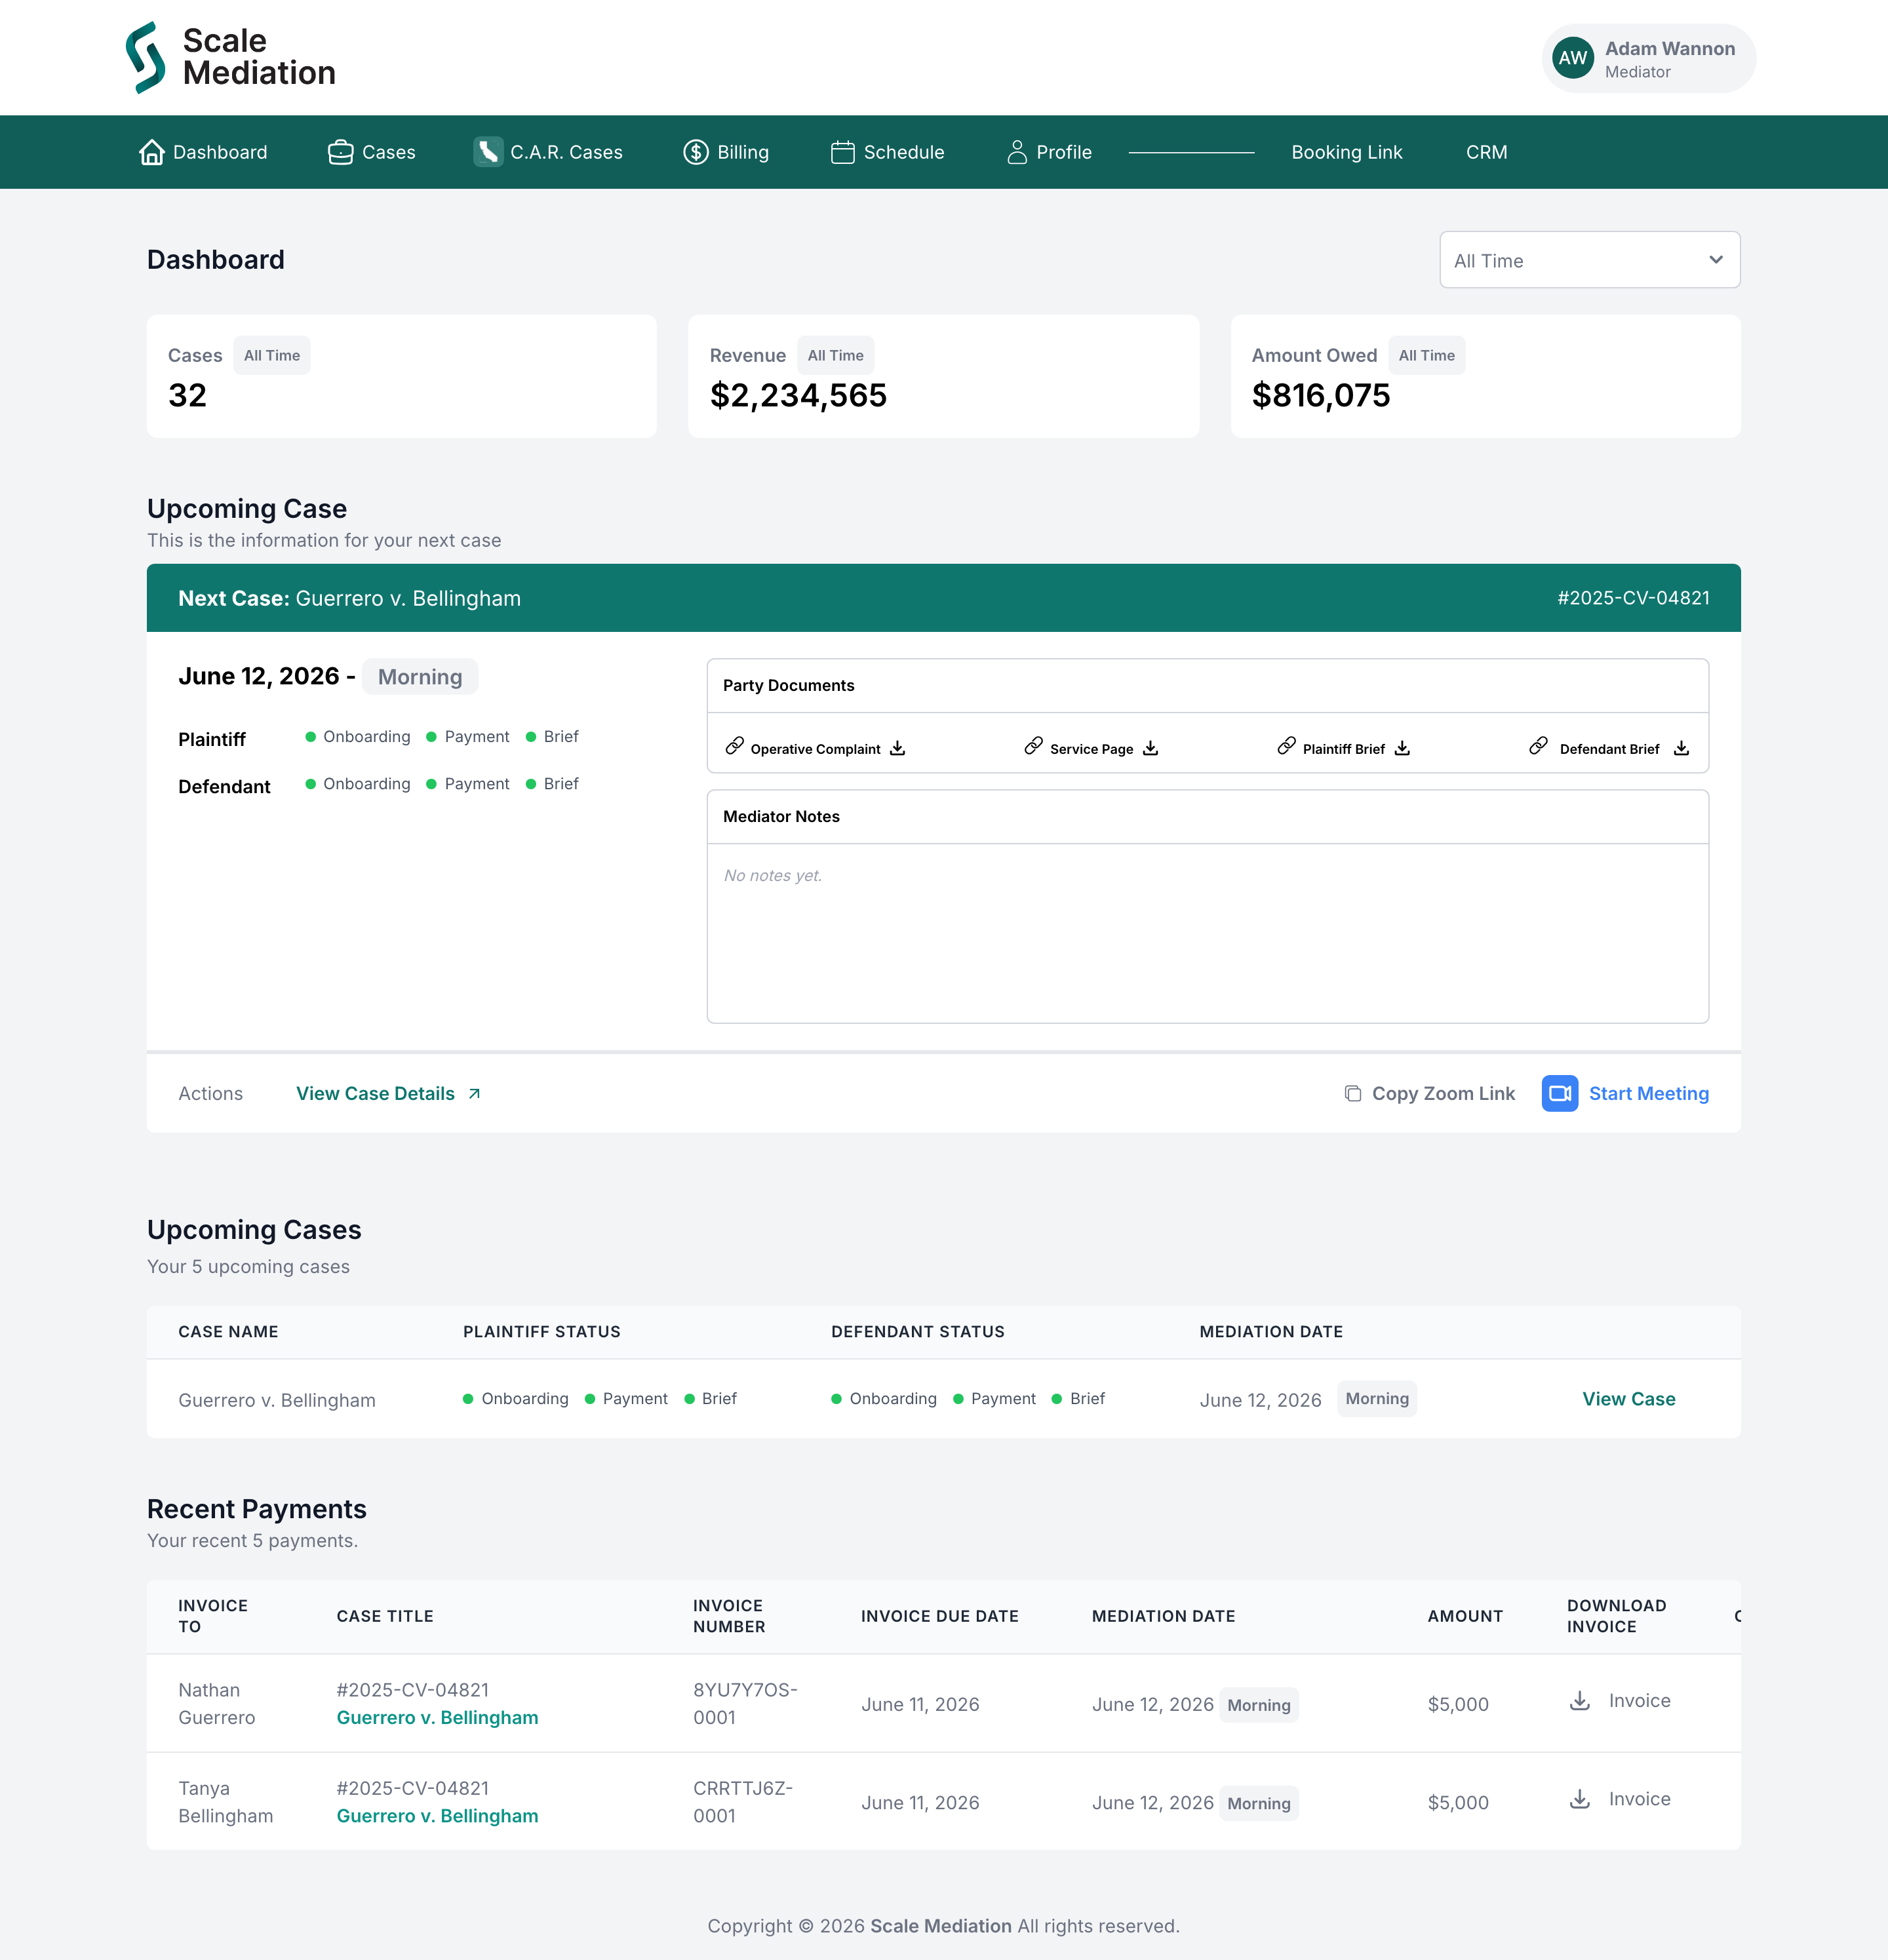Click Defendant Payment status in upcoming case card
The height and width of the screenshot is (1960, 1888).
[x=468, y=783]
